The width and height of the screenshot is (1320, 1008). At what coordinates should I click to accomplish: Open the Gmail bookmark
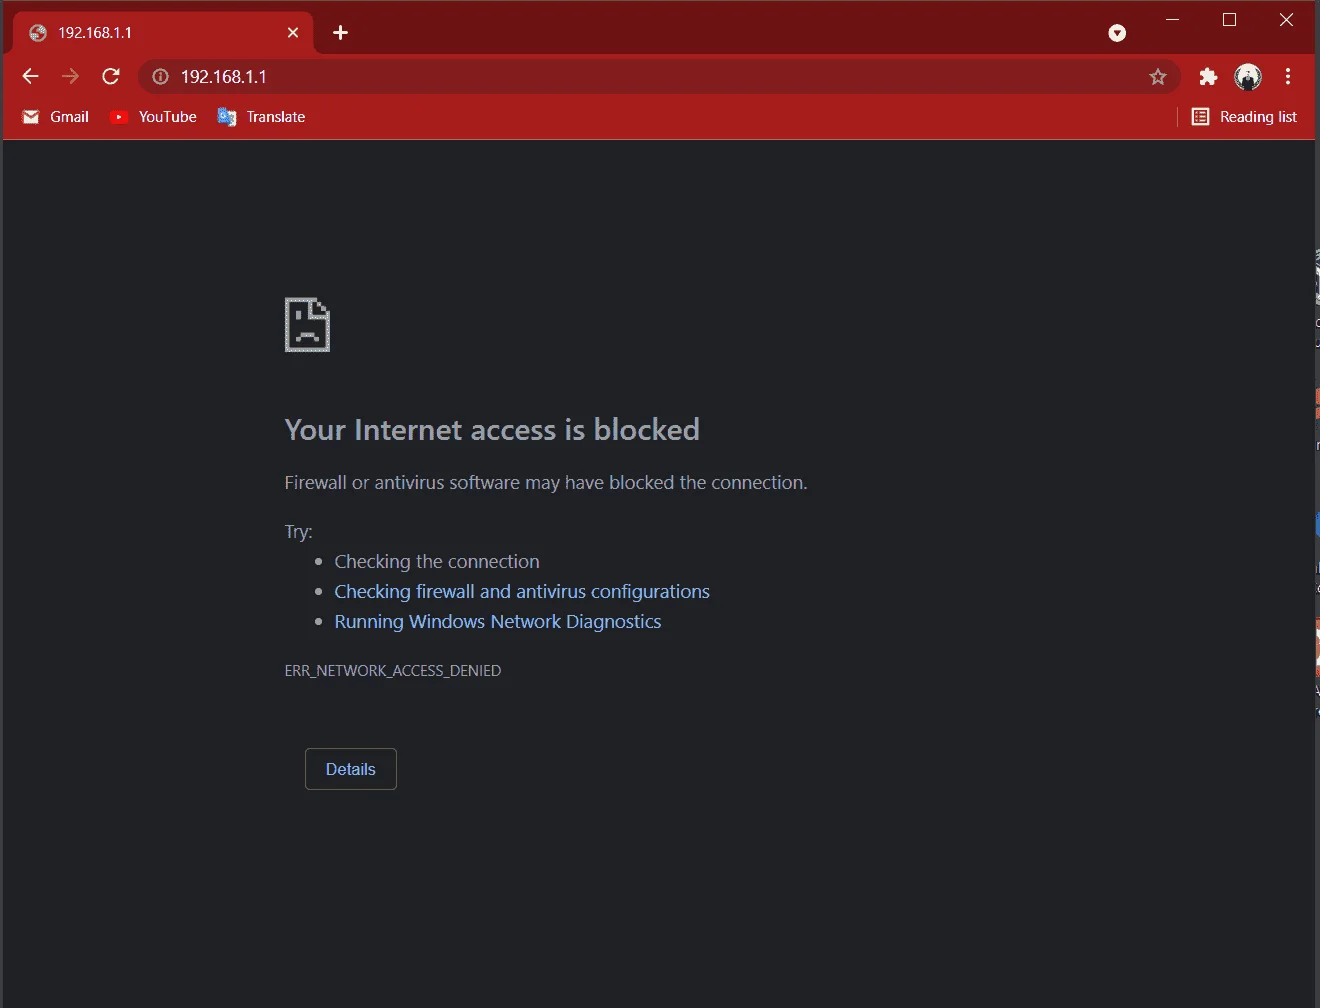[56, 117]
